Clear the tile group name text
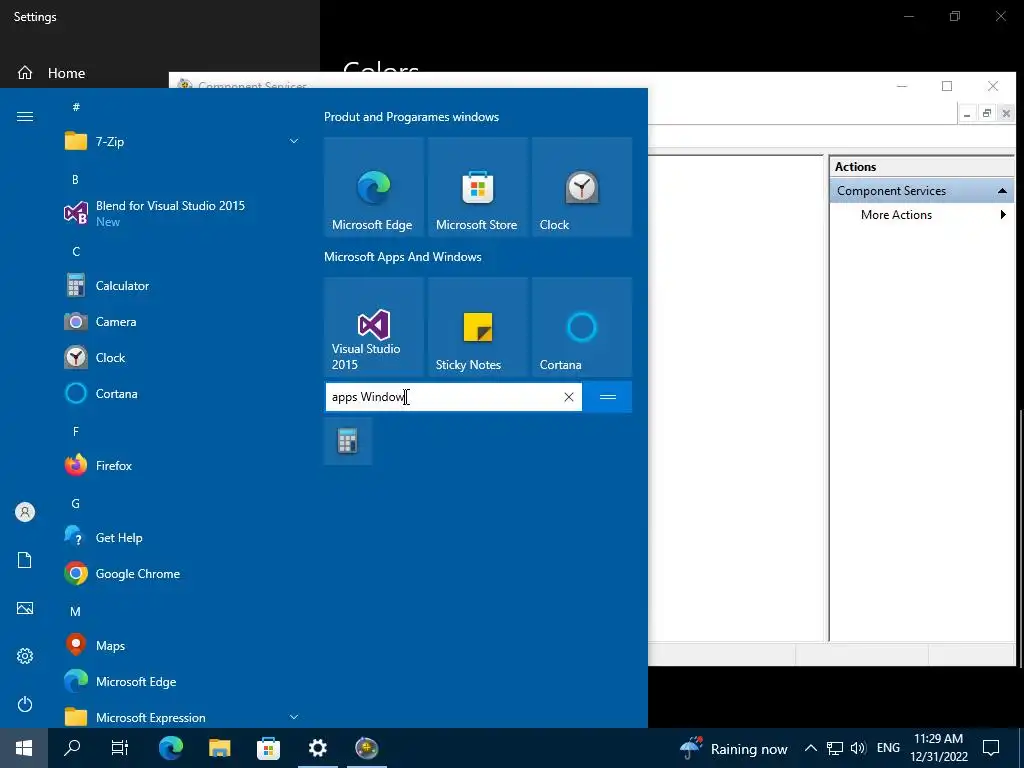1024x768 pixels. coord(569,397)
